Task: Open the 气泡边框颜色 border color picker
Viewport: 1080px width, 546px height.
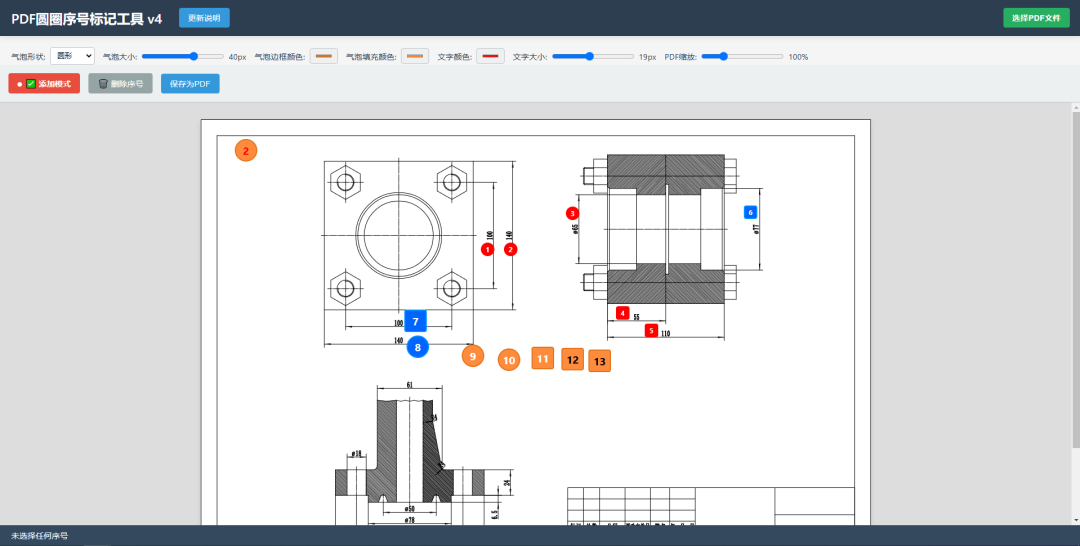Action: 324,56
